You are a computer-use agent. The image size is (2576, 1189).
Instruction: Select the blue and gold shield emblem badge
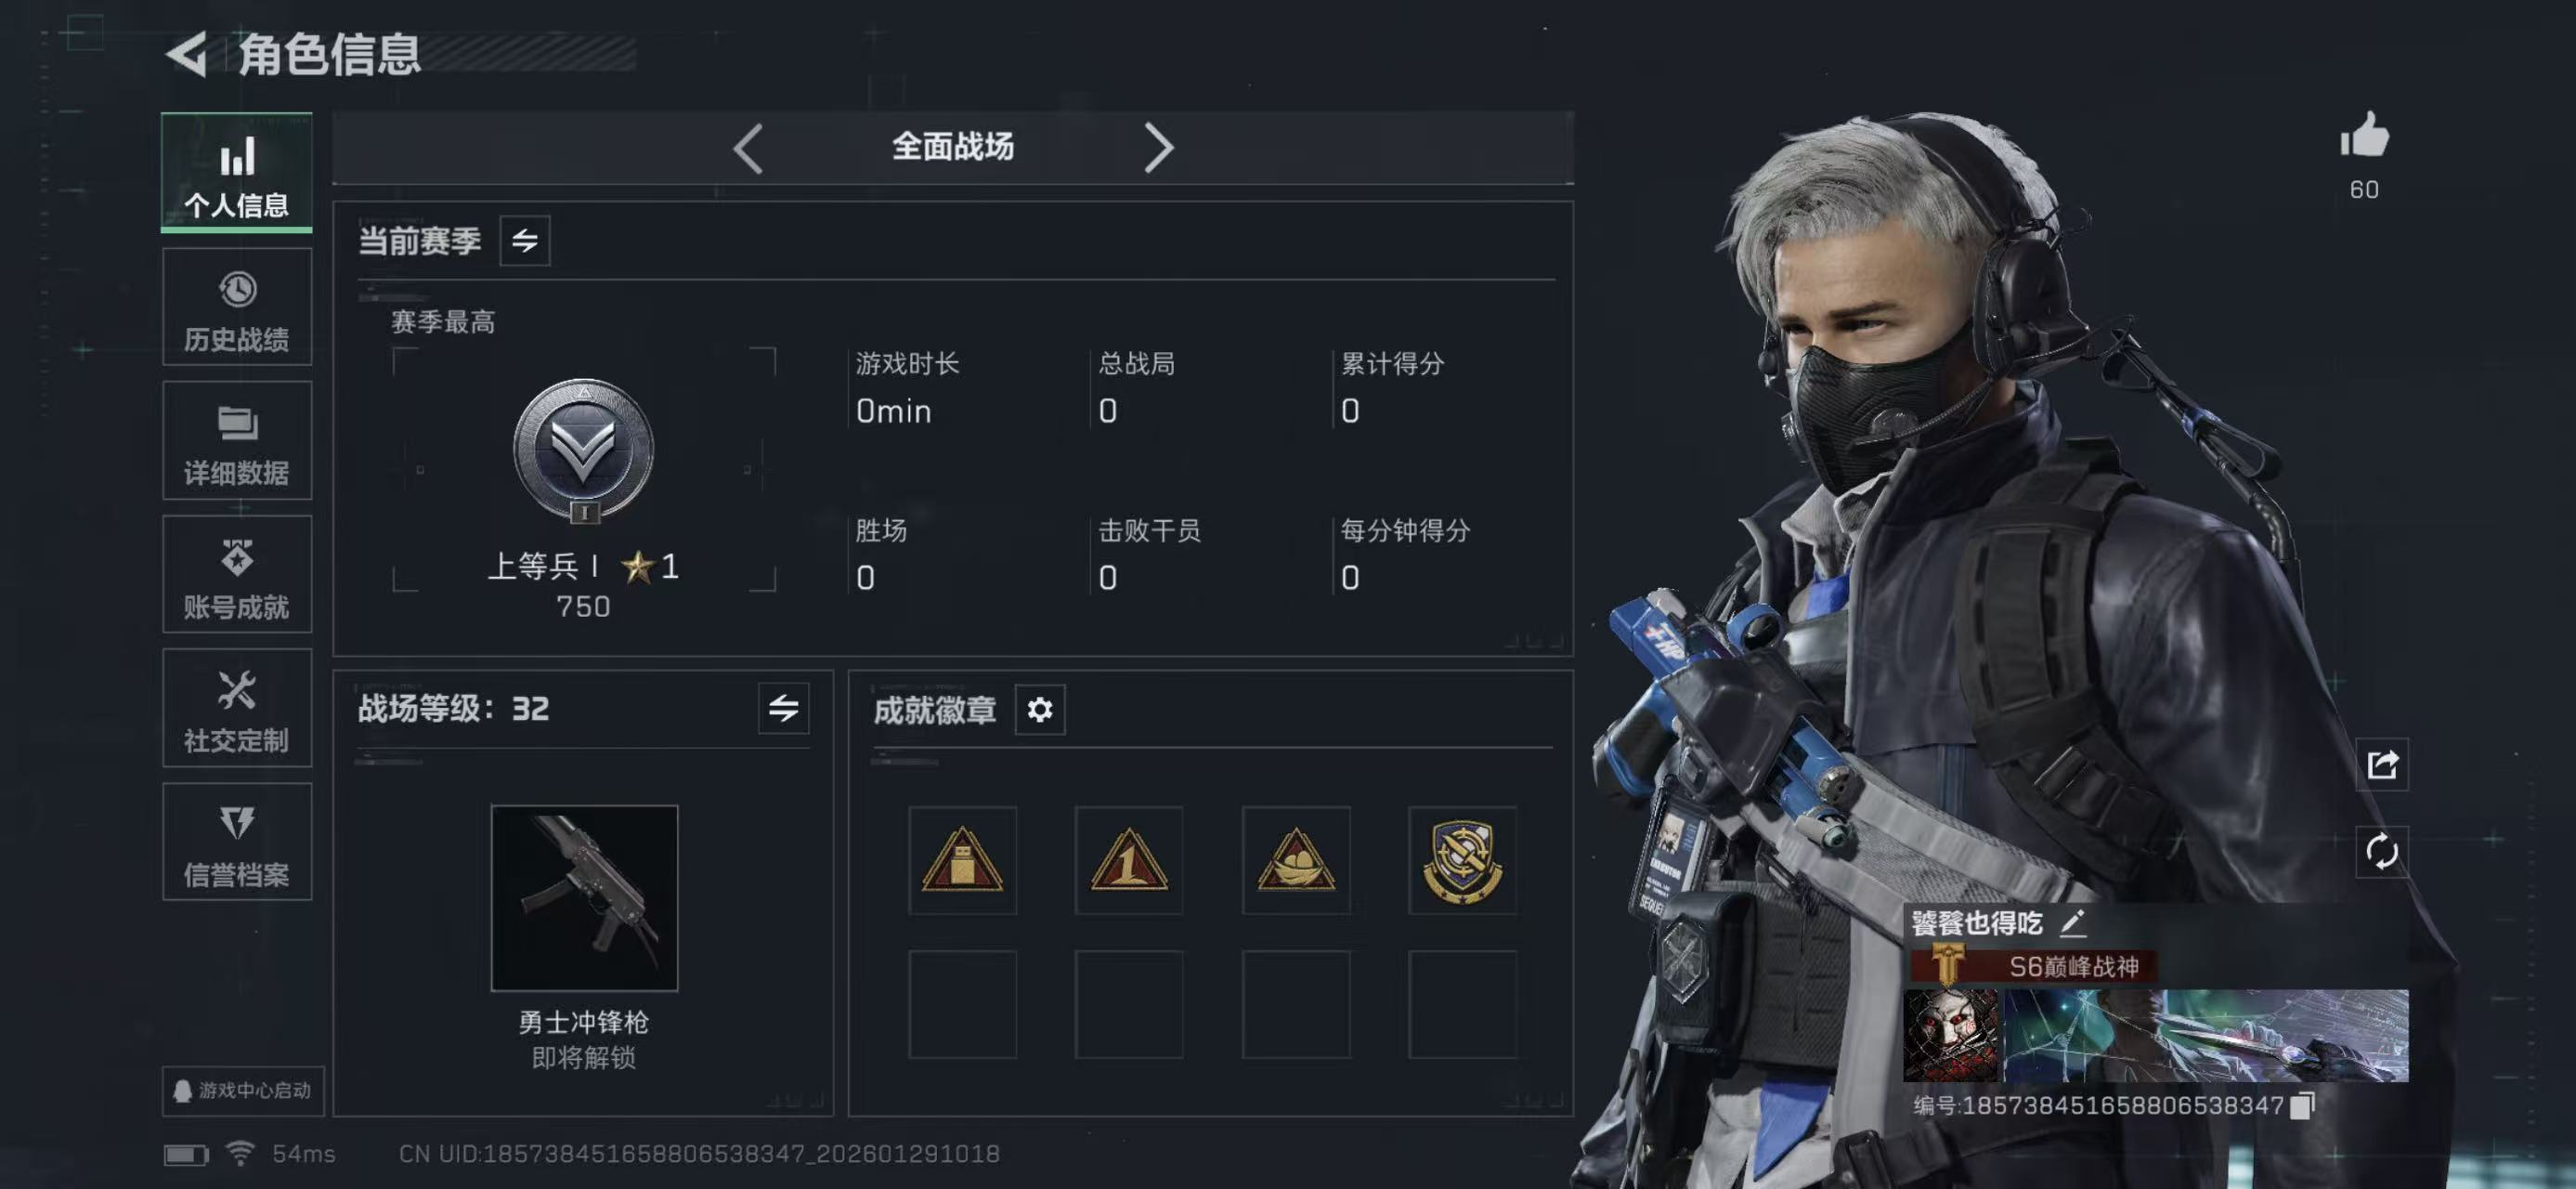coord(1462,860)
